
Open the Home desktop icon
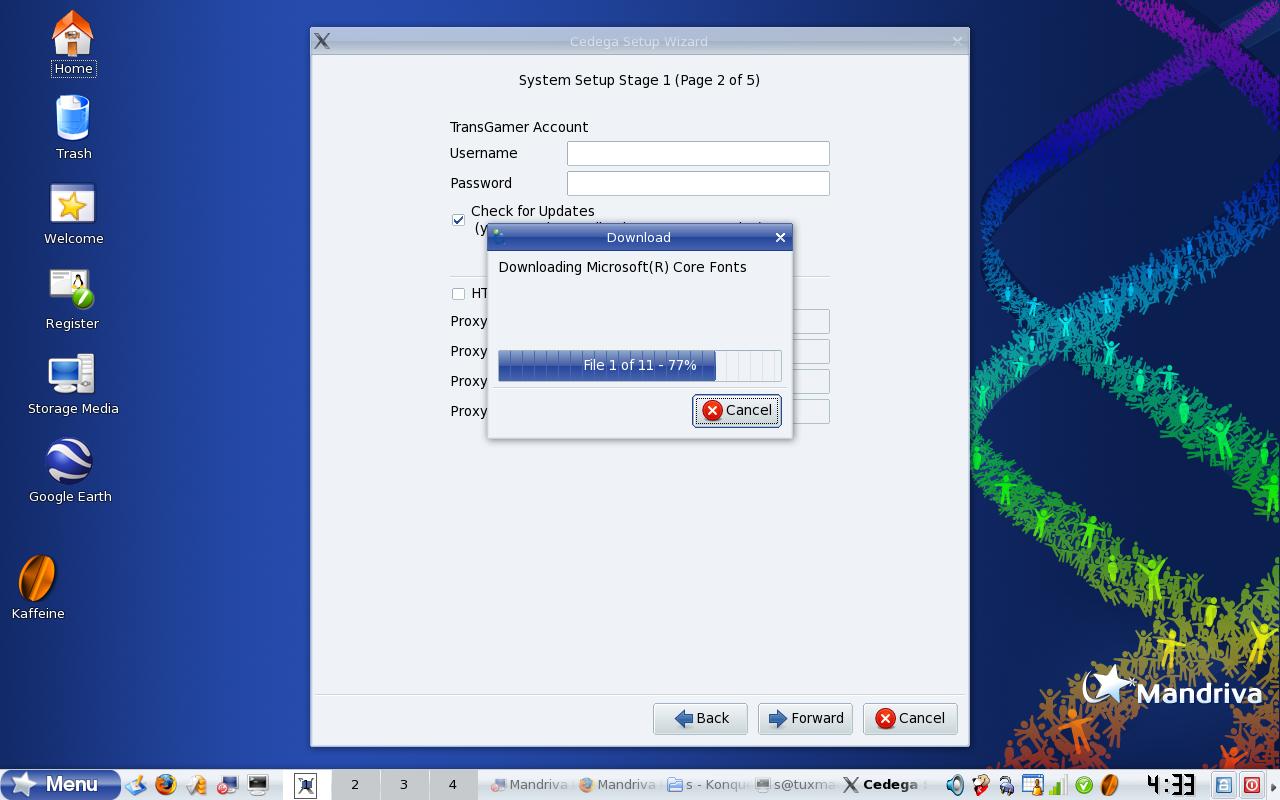point(73,44)
